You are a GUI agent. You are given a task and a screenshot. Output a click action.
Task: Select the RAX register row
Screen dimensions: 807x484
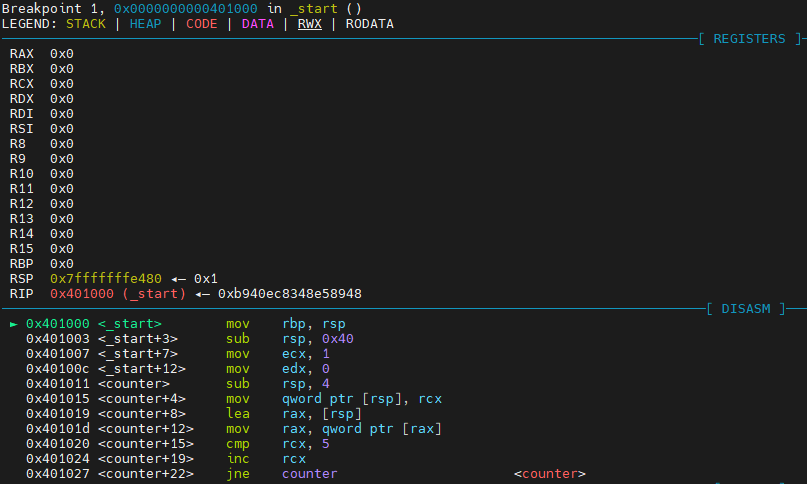coord(42,54)
